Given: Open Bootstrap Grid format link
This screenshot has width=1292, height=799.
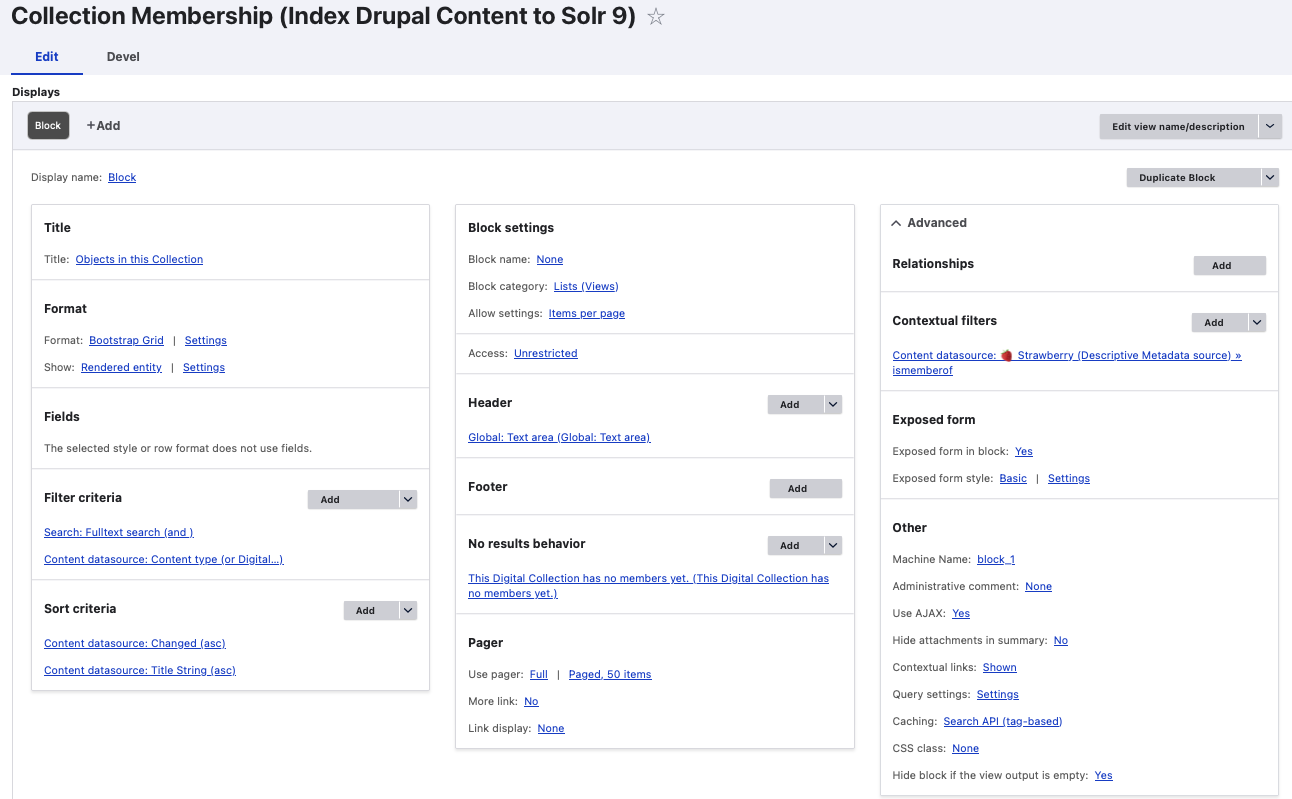Looking at the screenshot, I should pos(126,340).
